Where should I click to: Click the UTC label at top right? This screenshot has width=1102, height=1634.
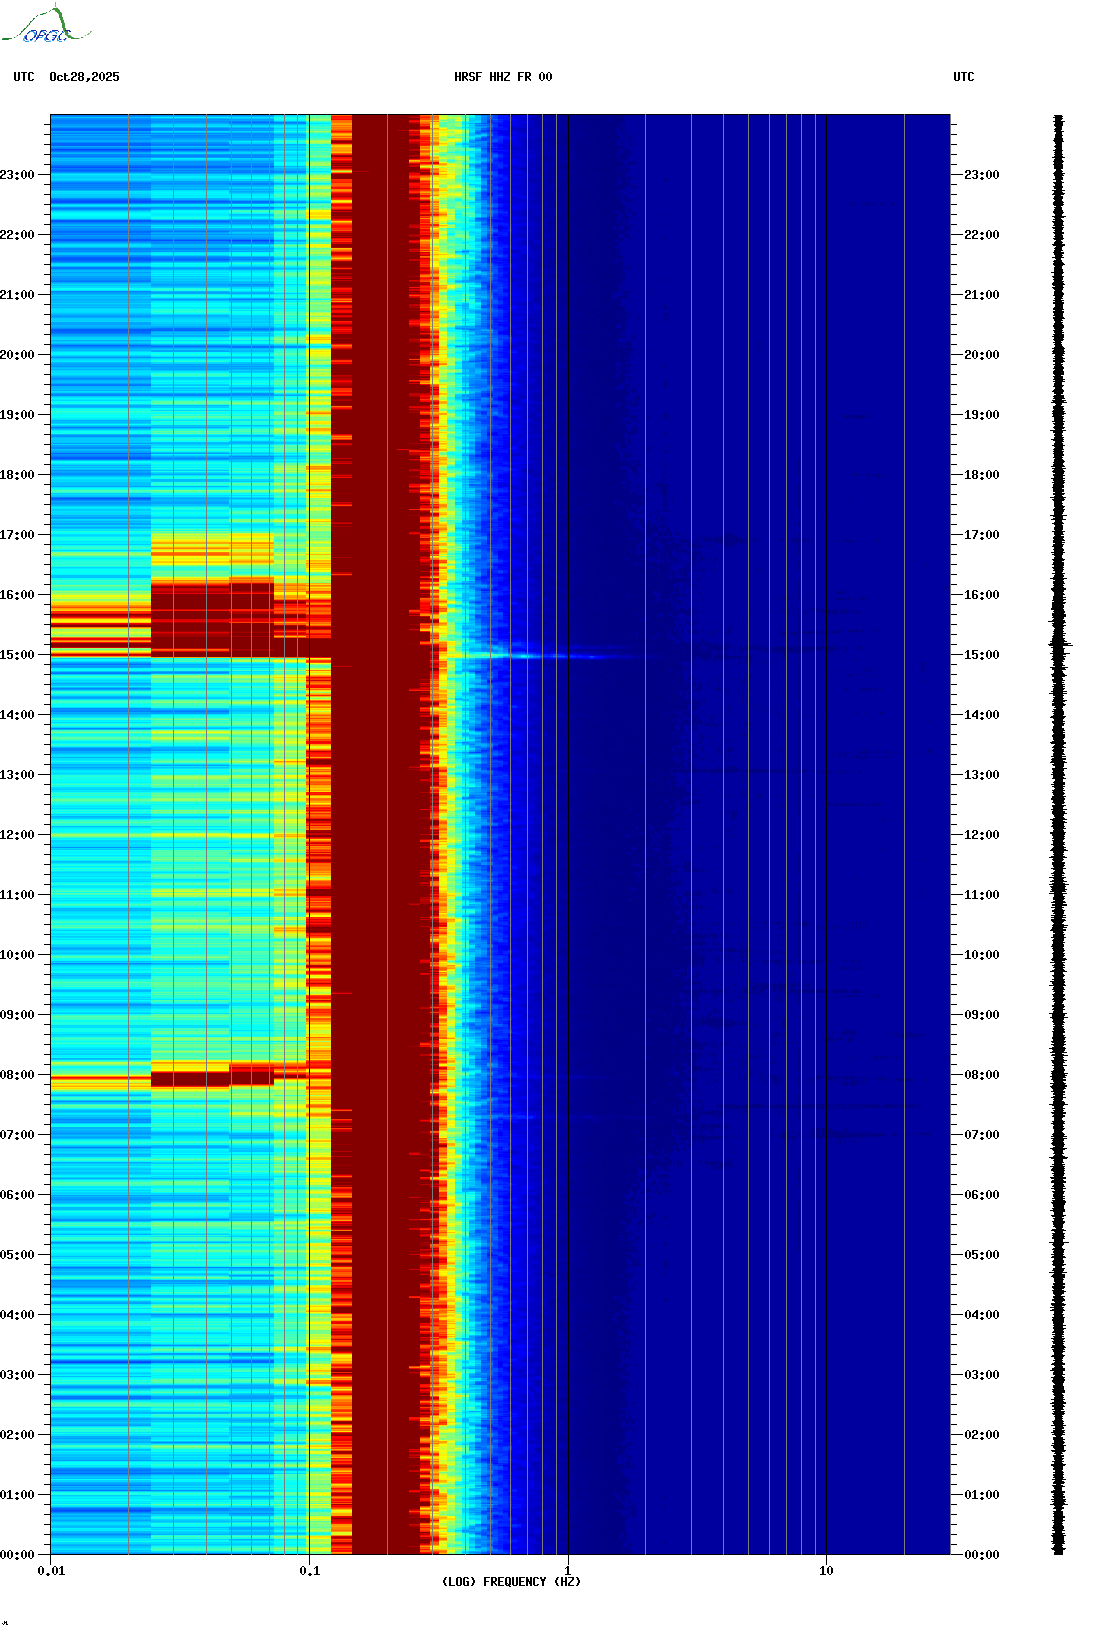[963, 77]
